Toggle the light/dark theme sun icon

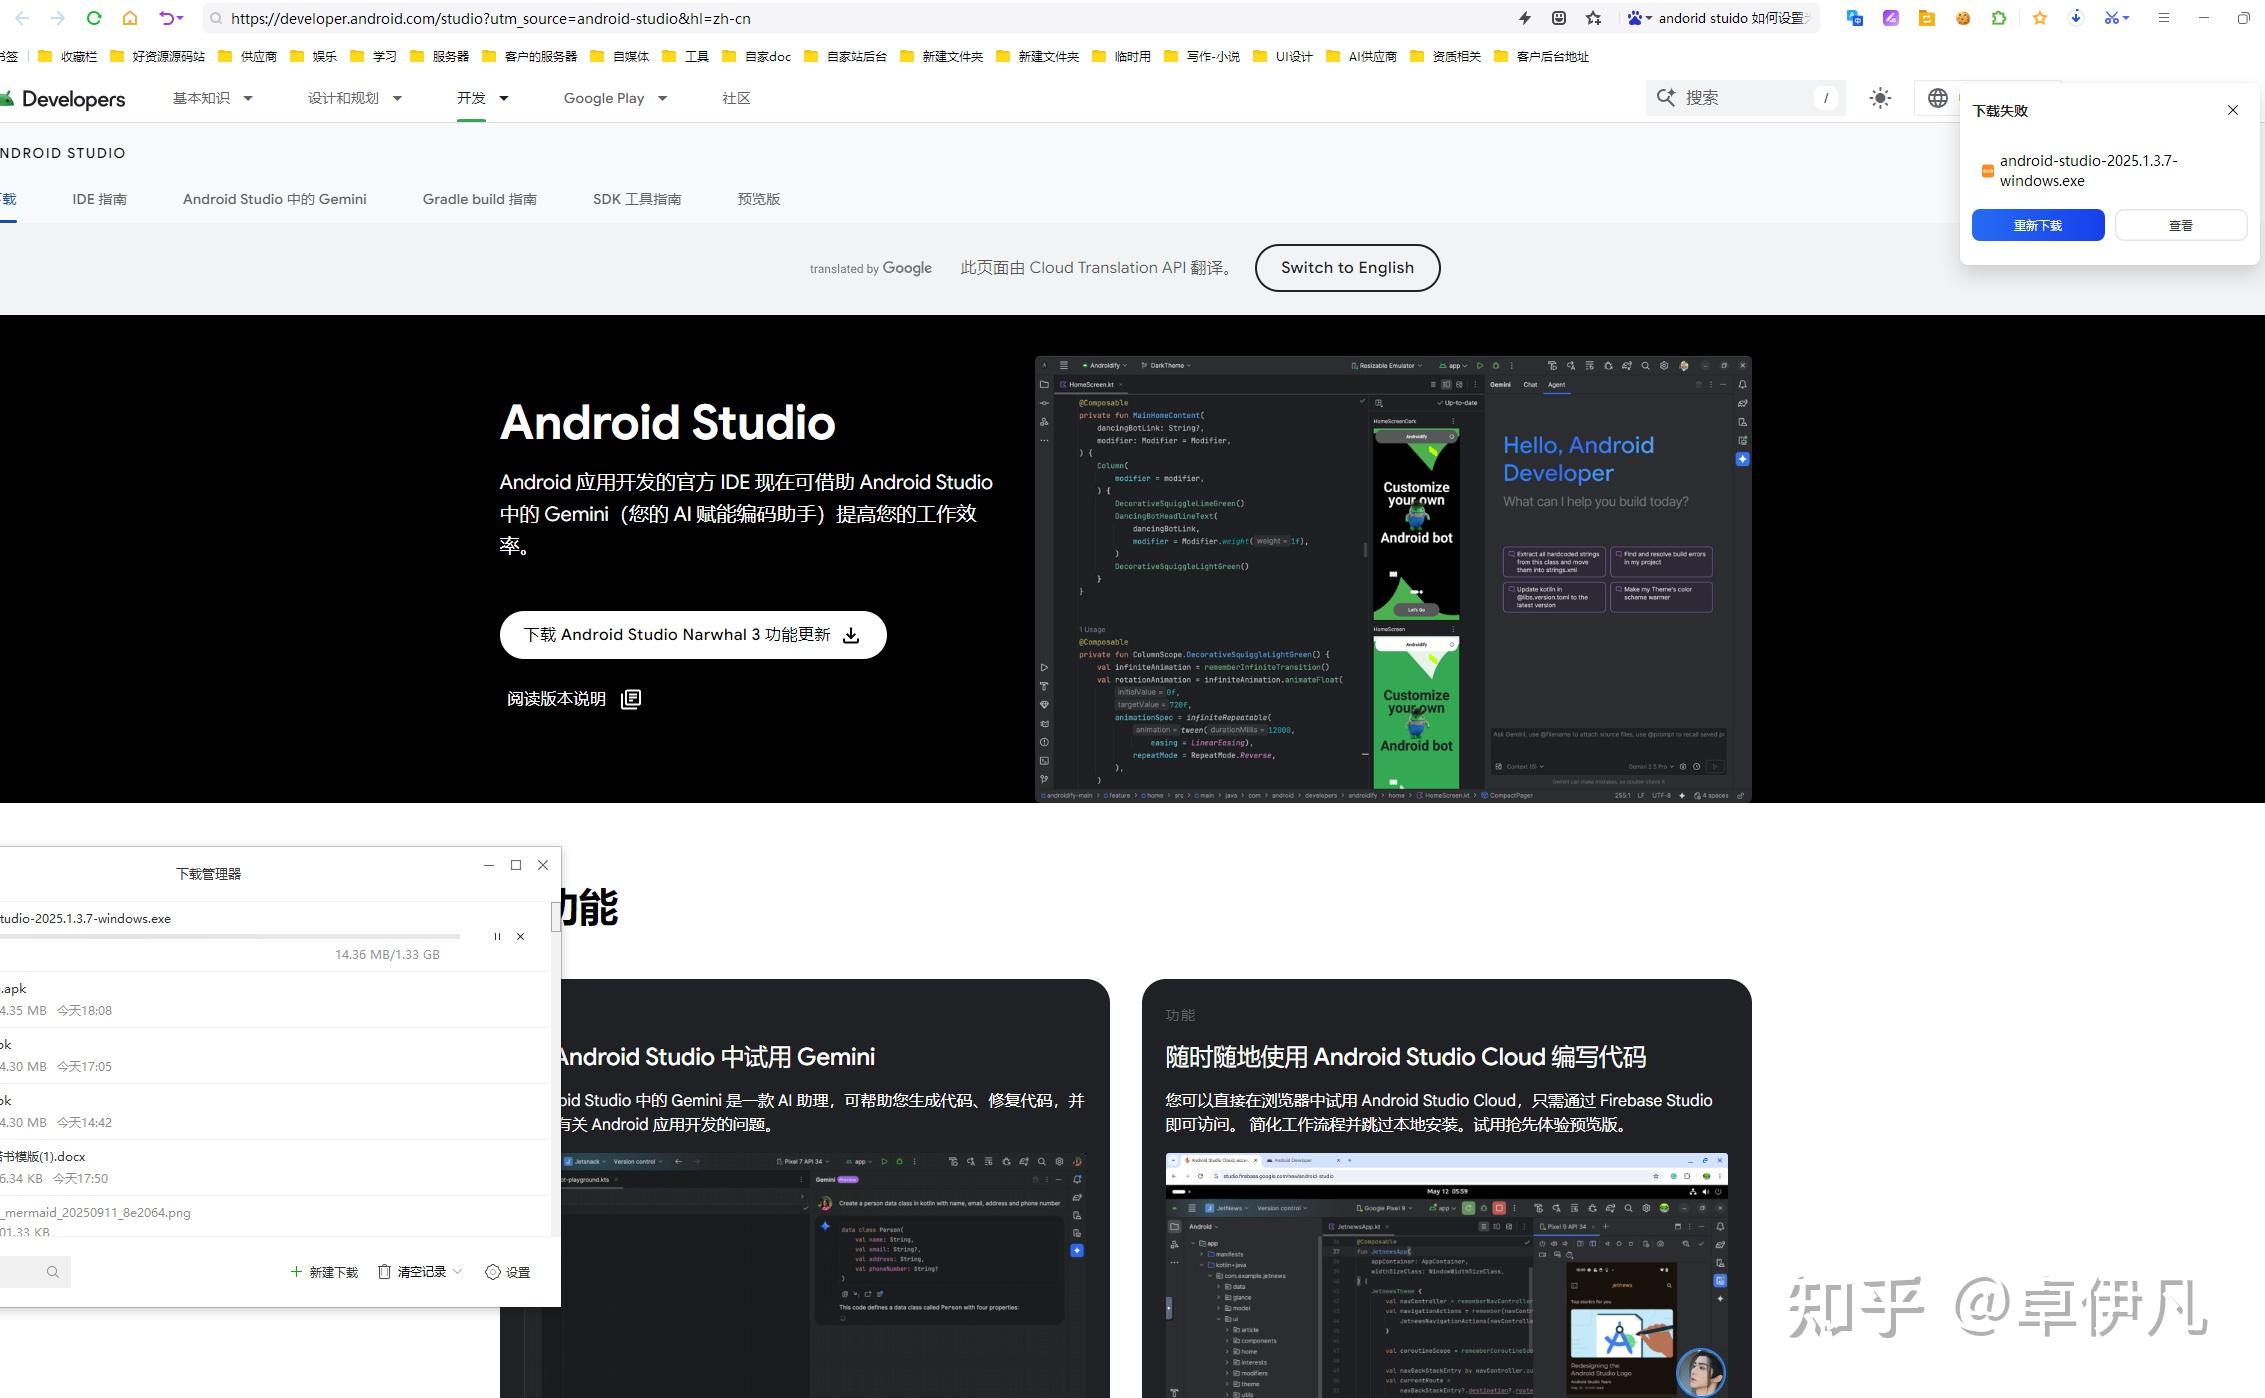tap(1880, 98)
